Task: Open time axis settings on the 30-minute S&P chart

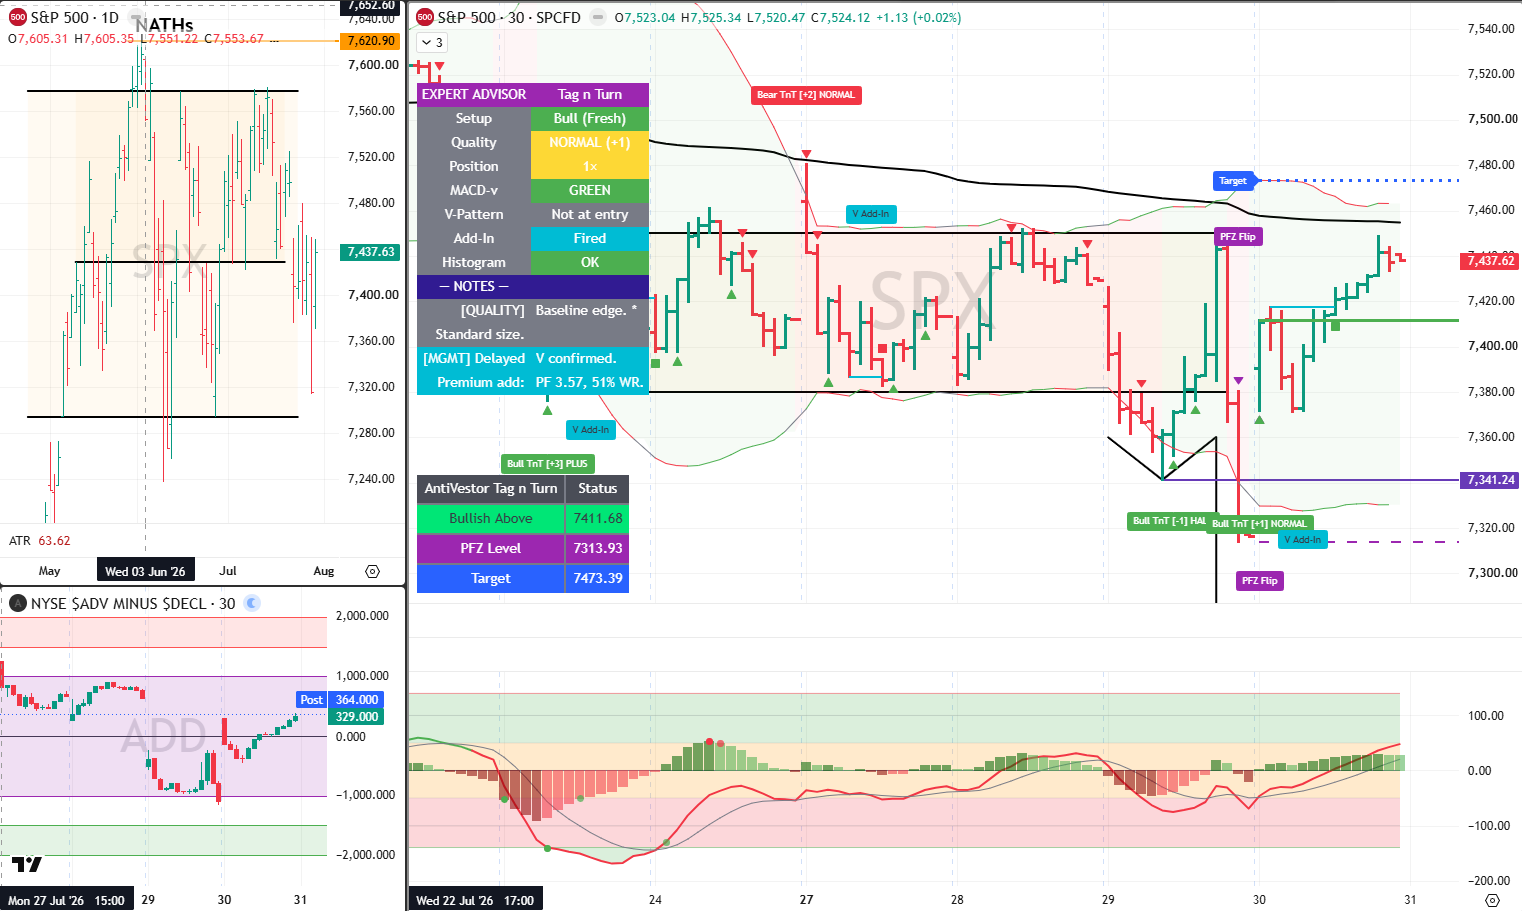Action: 1493,900
